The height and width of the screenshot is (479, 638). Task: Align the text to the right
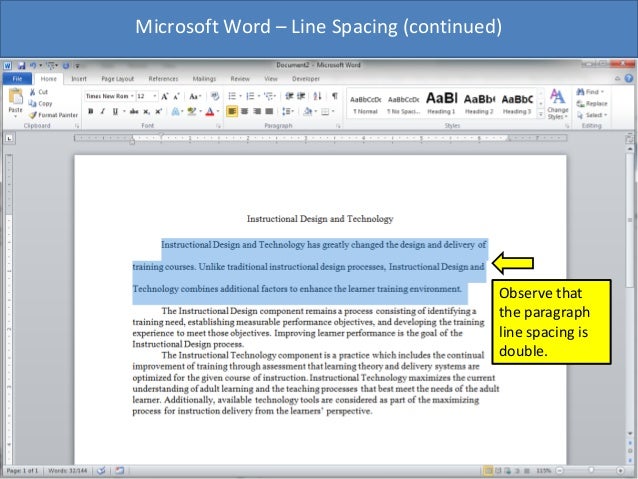coord(257,111)
